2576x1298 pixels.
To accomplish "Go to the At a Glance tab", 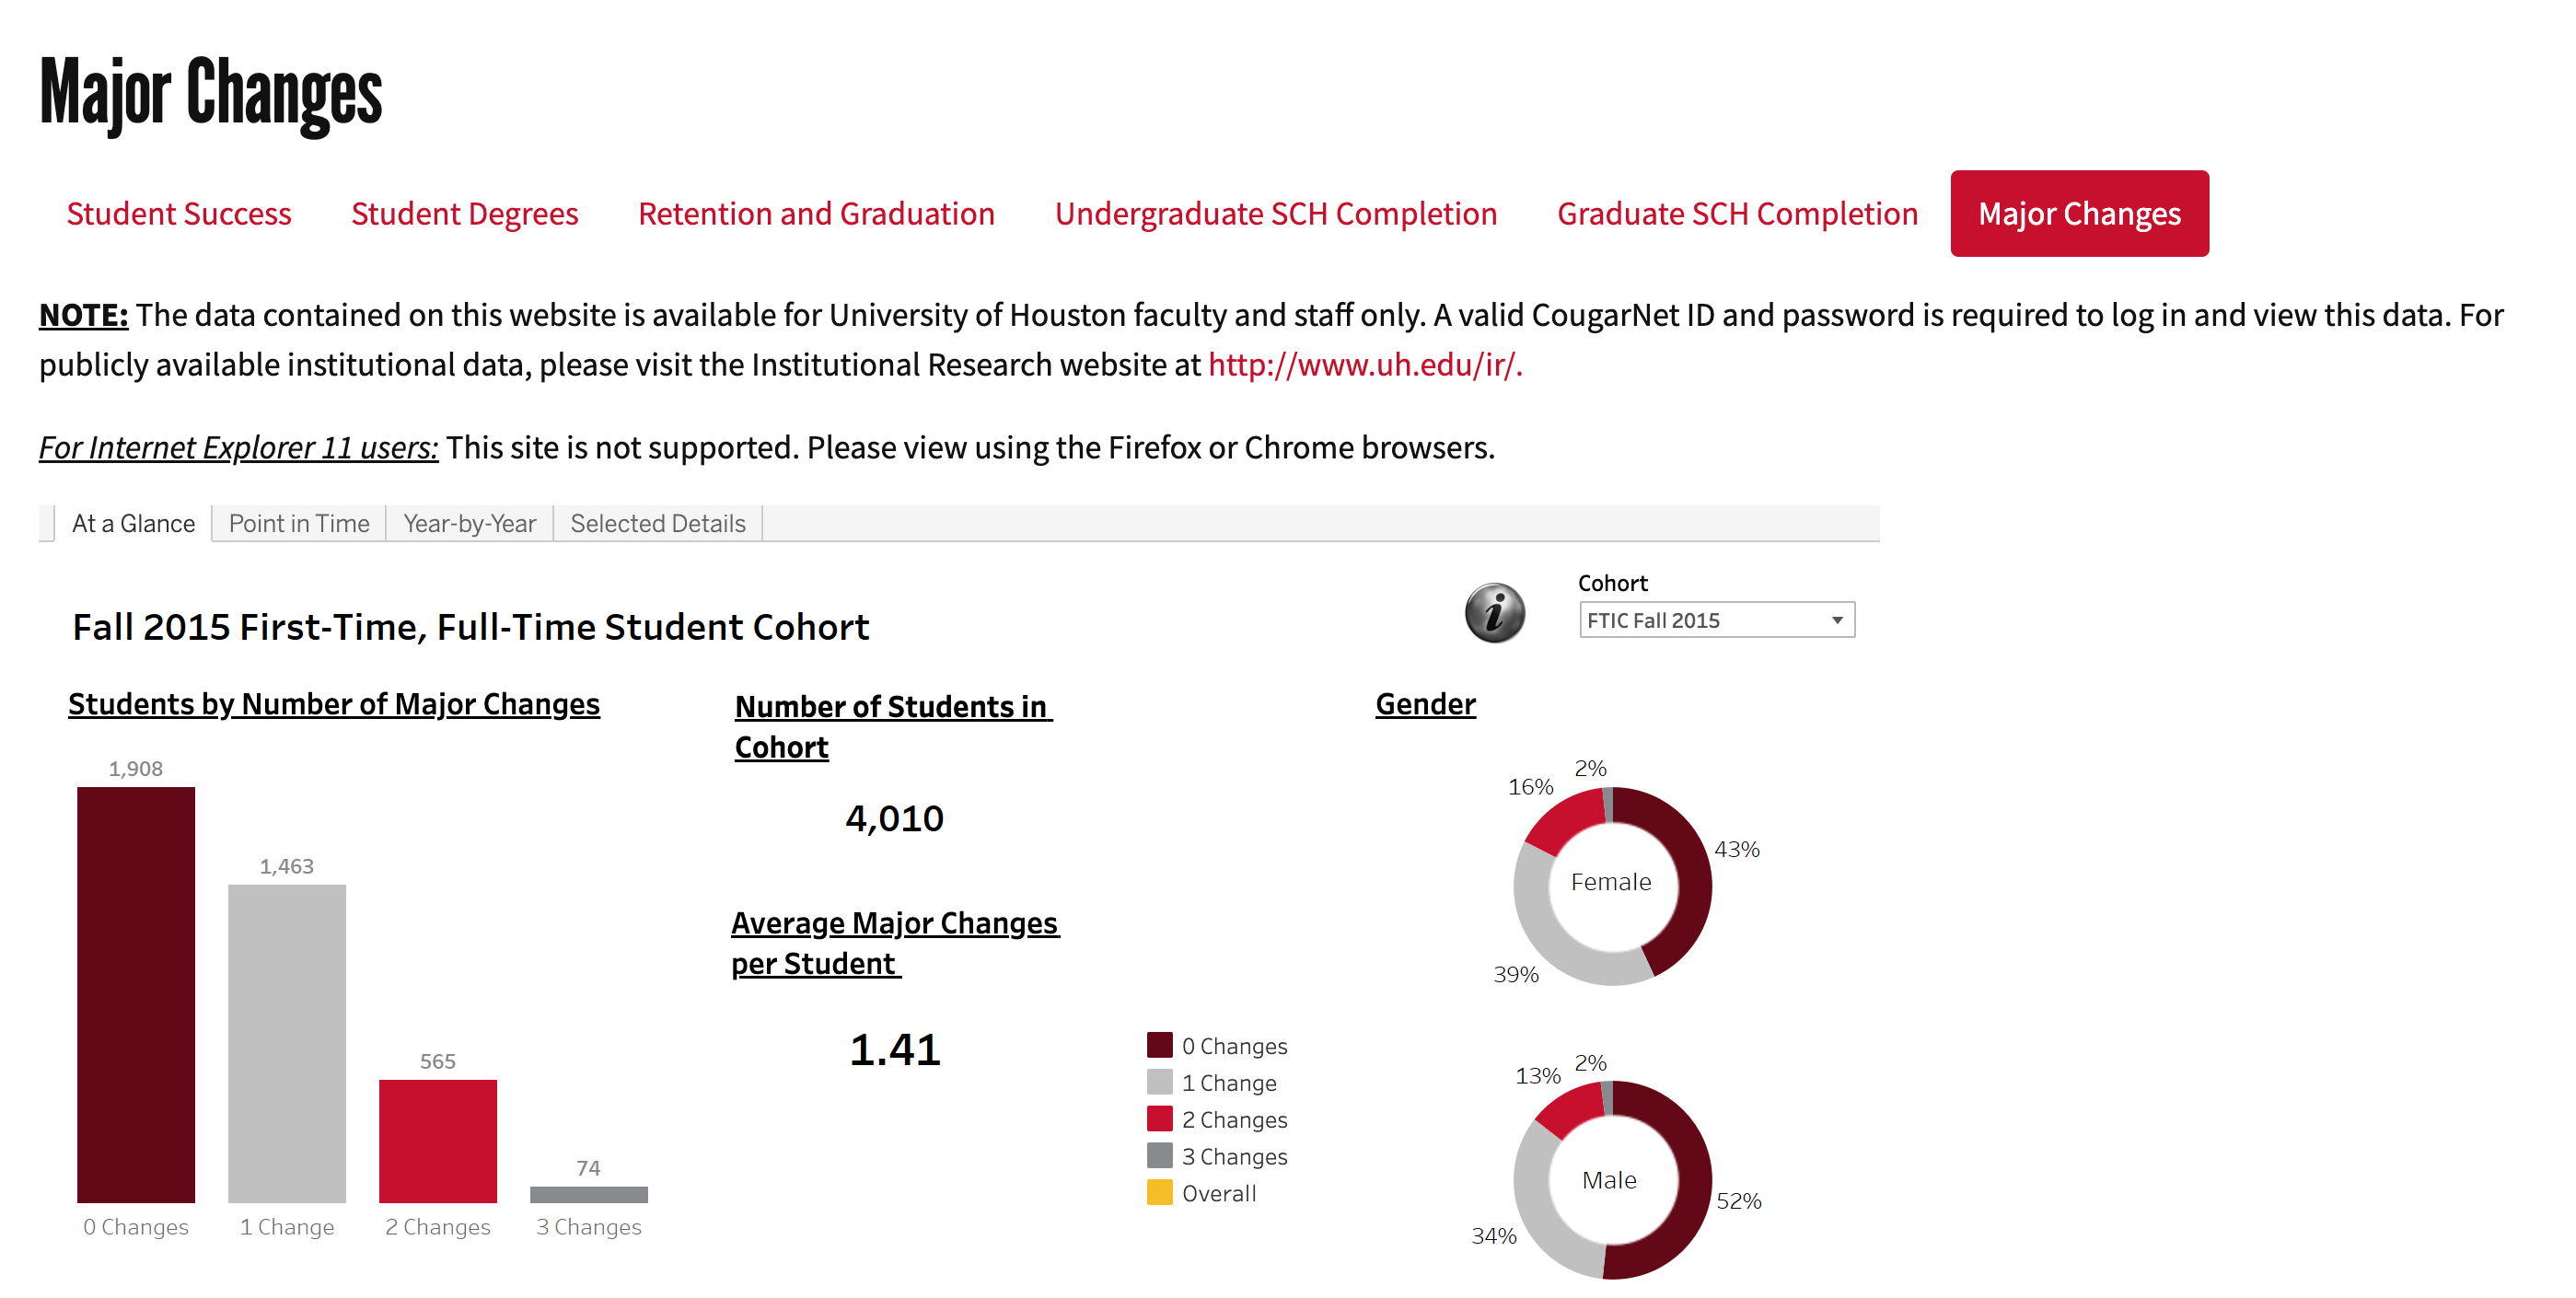I will [133, 523].
